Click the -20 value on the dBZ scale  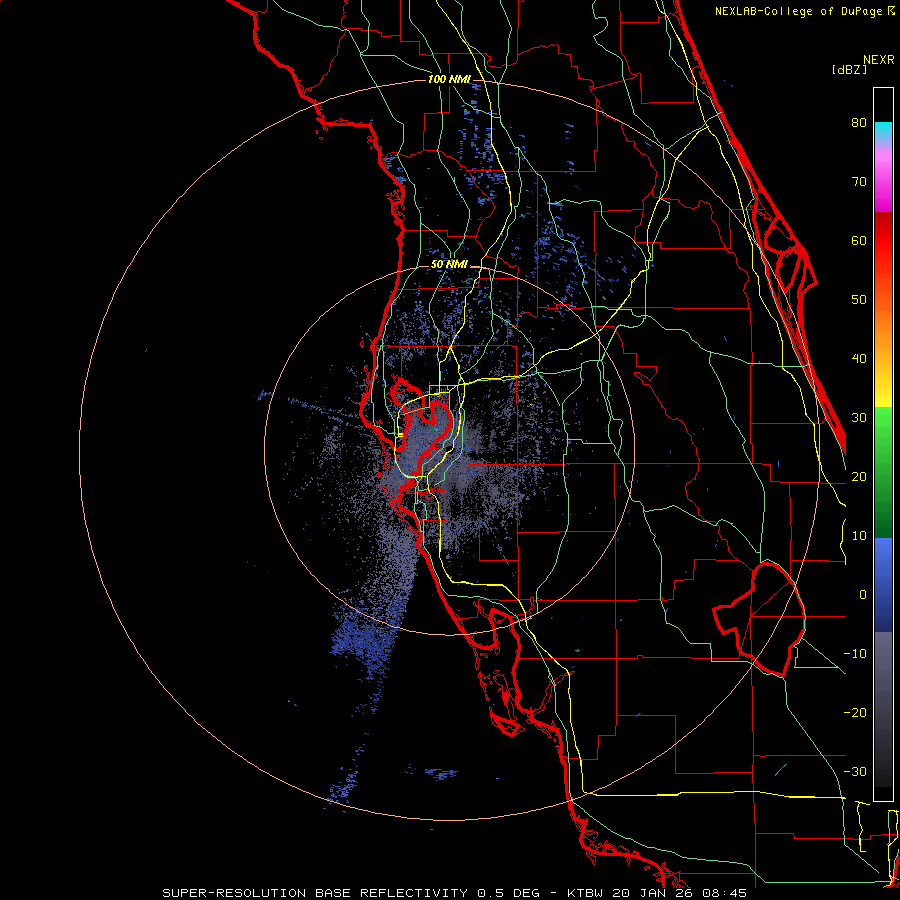[x=855, y=713]
